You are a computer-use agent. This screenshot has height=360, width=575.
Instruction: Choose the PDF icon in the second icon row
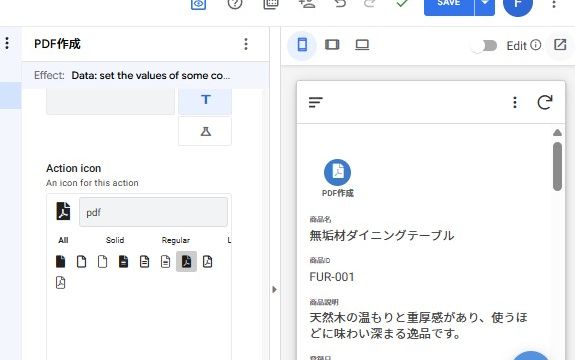click(x=61, y=283)
